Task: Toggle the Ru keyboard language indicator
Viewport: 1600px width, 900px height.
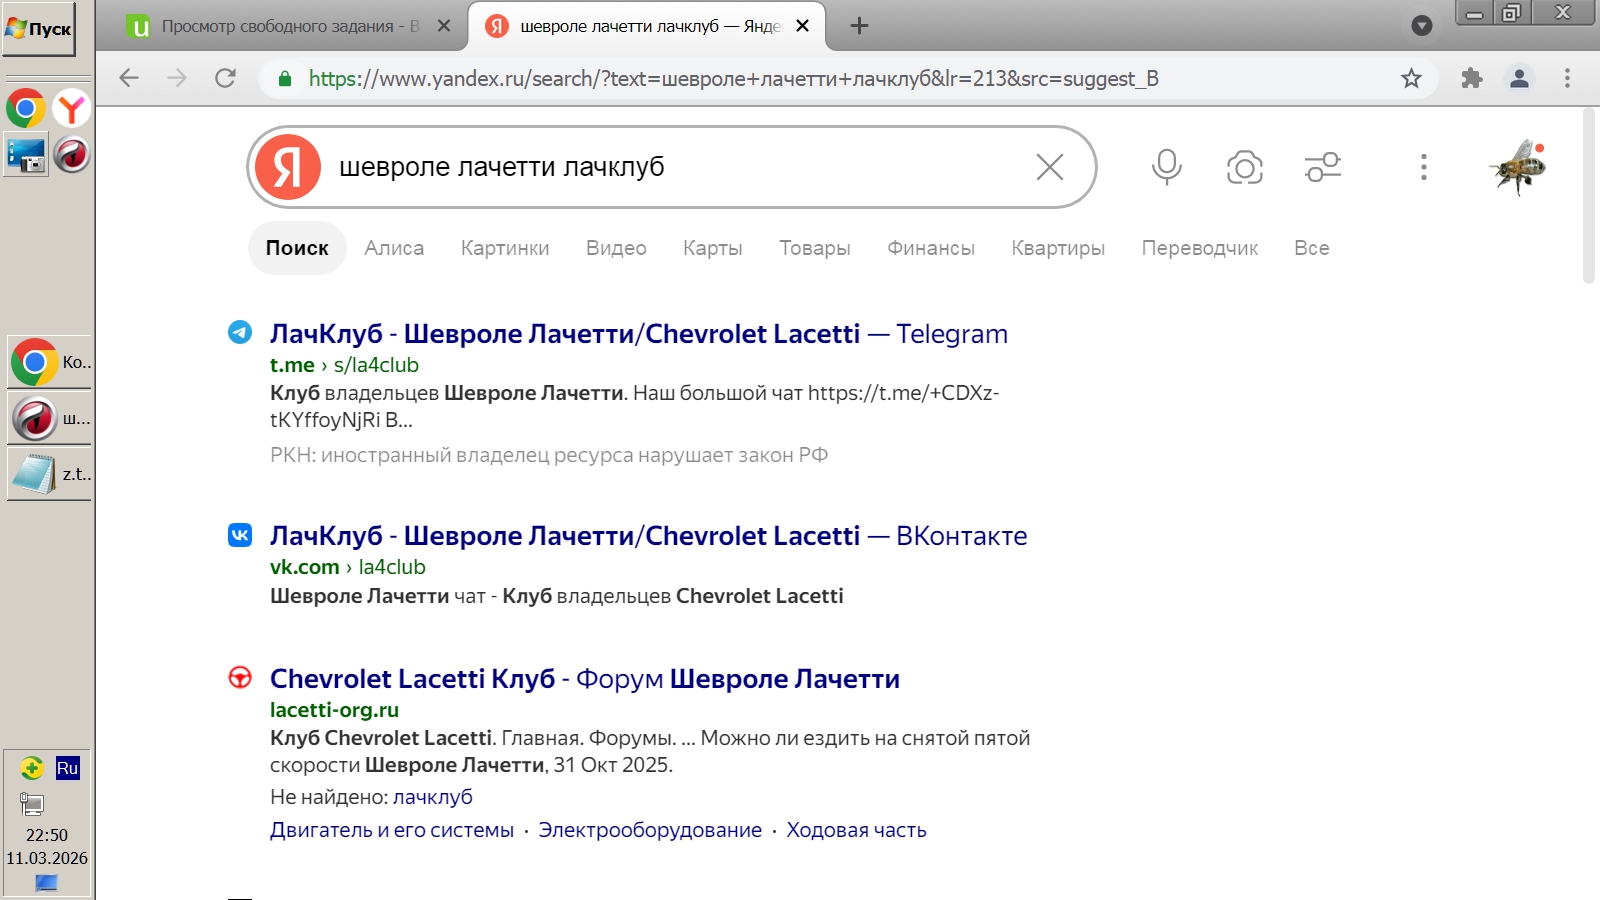Action: click(67, 768)
